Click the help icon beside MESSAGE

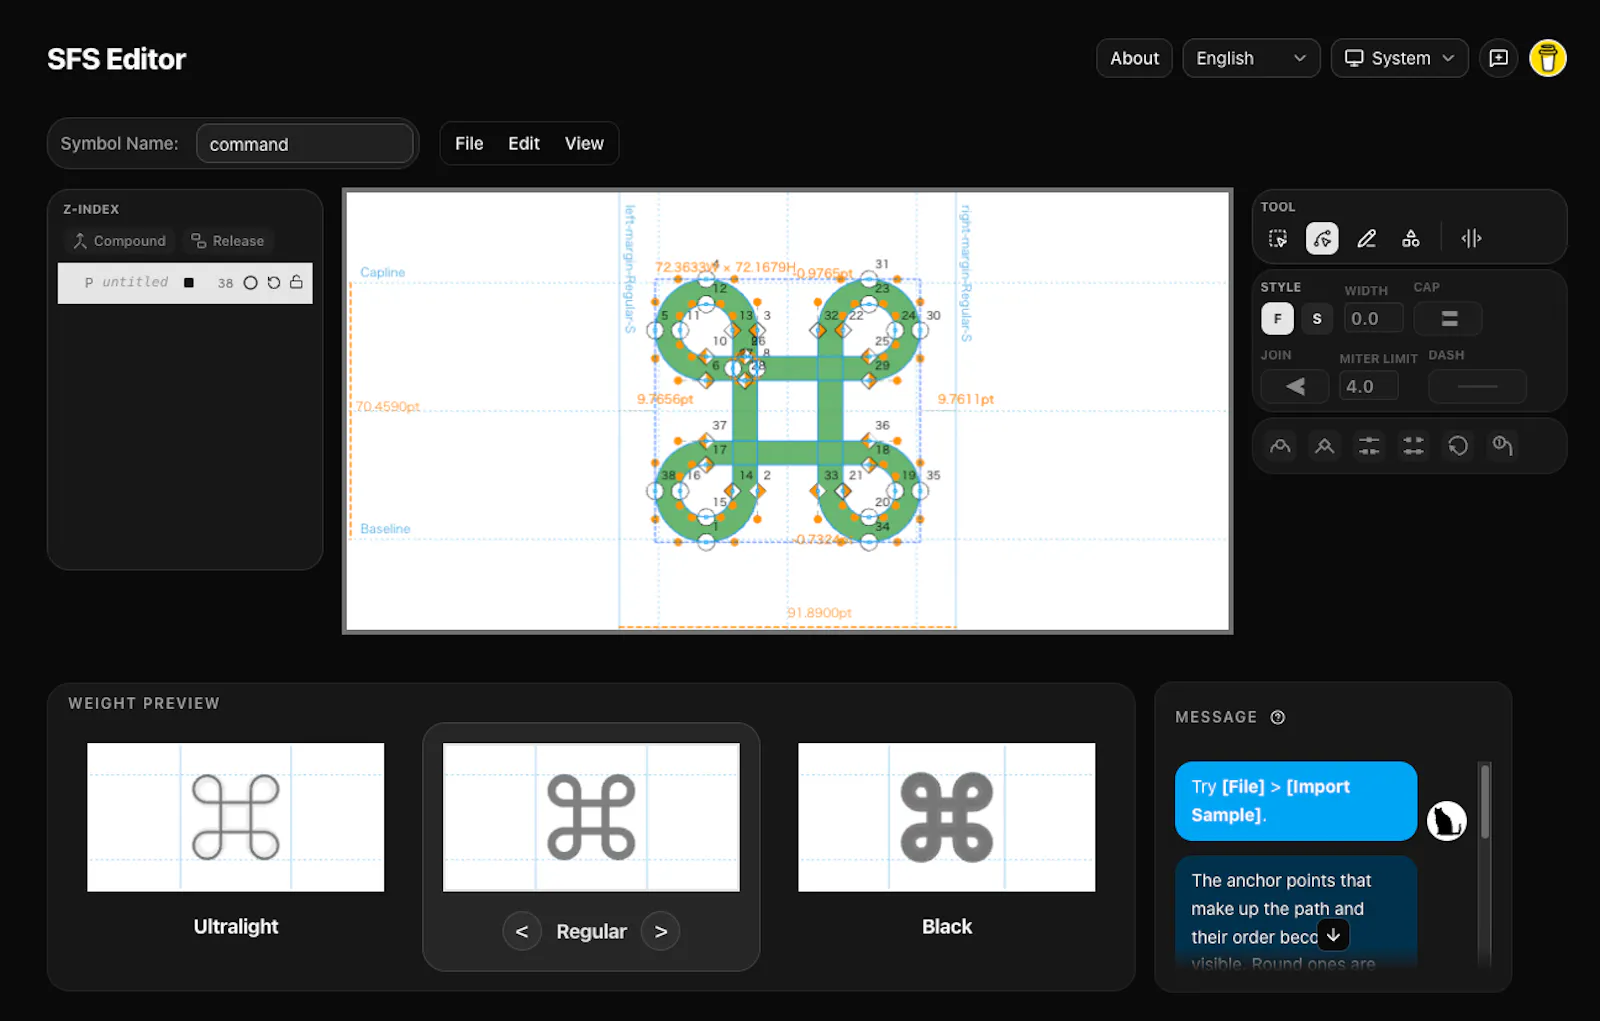coord(1277,717)
